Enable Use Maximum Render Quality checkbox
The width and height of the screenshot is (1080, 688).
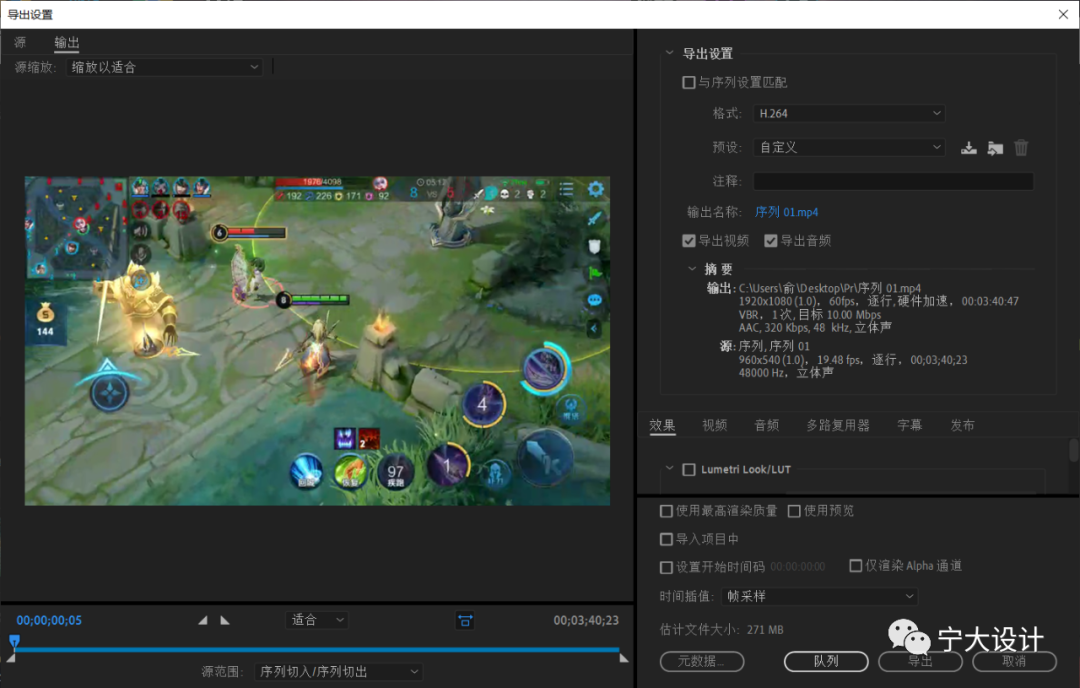click(x=666, y=511)
